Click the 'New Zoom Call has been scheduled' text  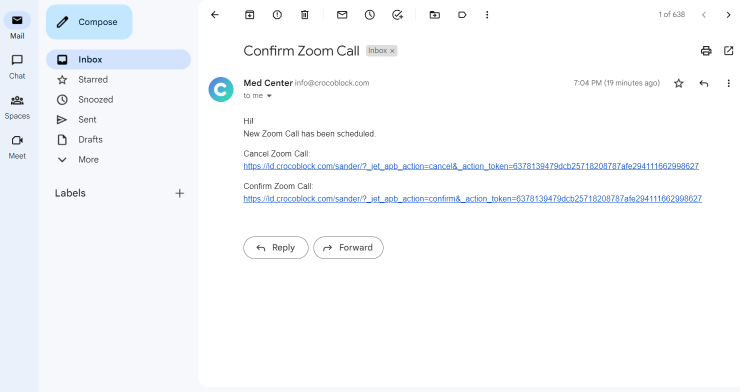(310, 134)
